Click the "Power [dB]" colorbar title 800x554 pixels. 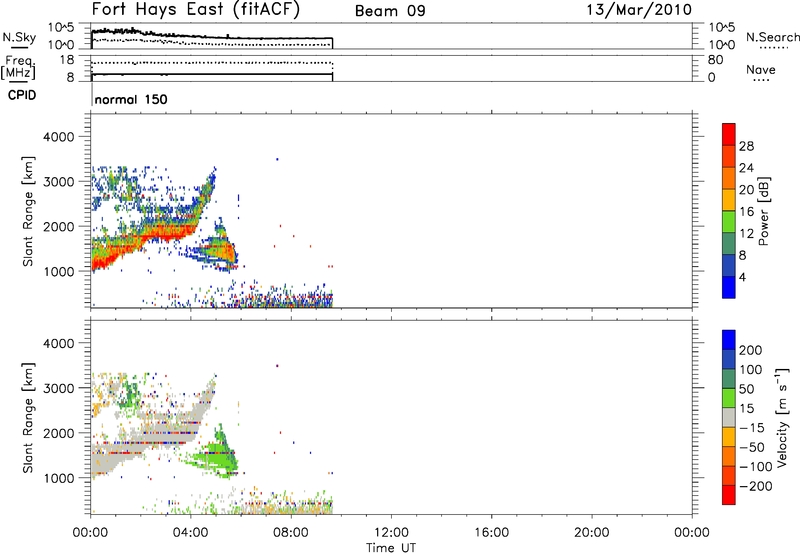point(764,211)
